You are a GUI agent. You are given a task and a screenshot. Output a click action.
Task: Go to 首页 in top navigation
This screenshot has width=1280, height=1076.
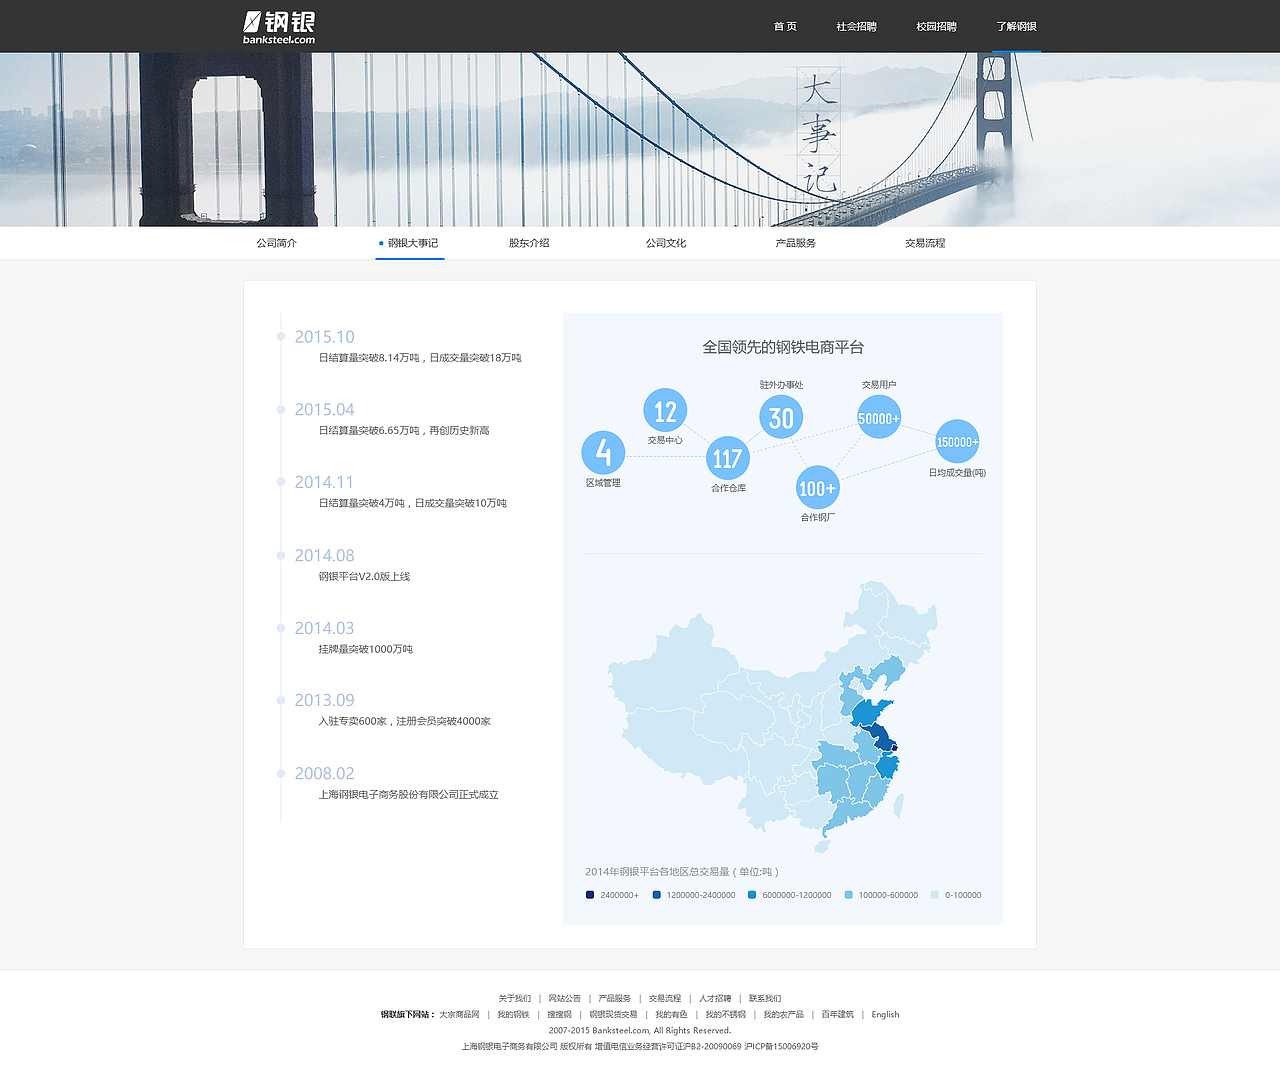pos(785,27)
